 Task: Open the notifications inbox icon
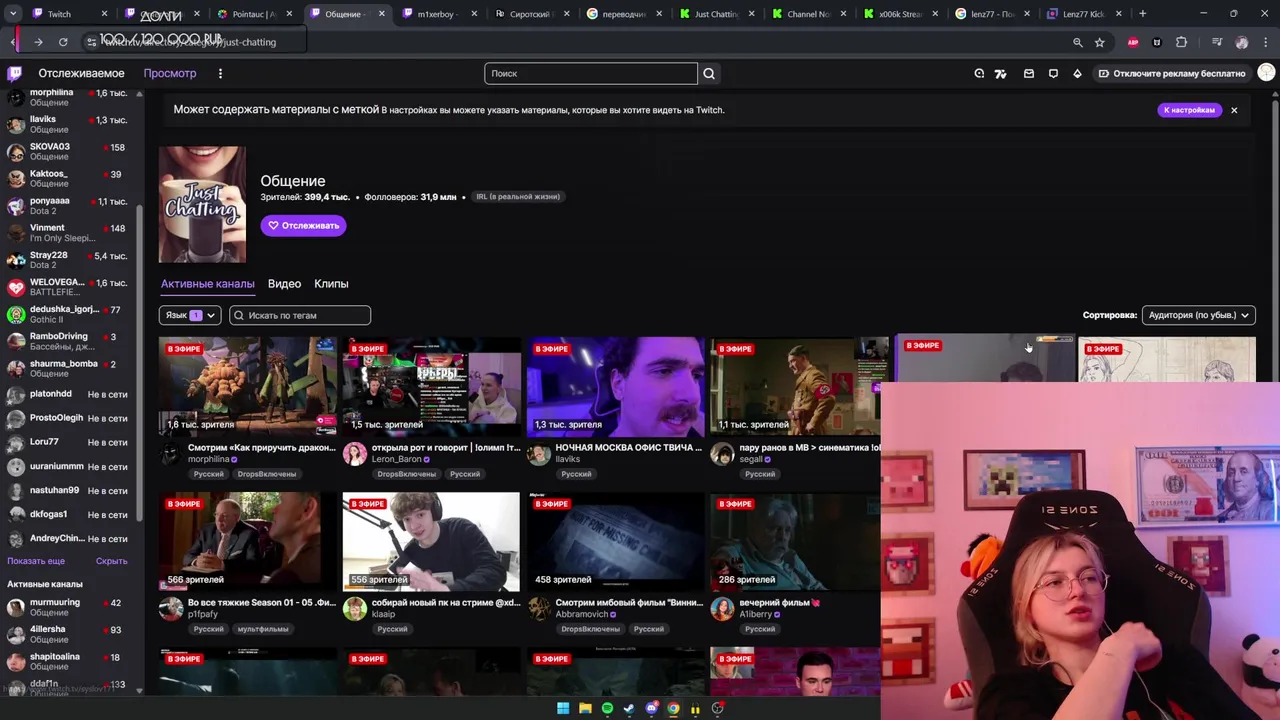click(1029, 73)
